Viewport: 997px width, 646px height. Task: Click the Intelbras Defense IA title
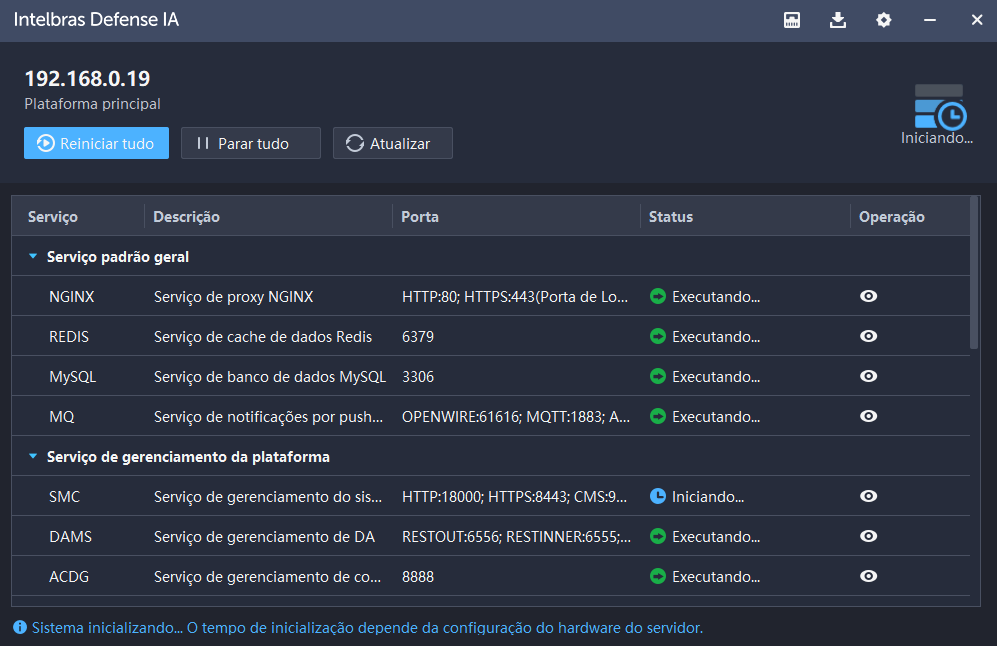coord(97,20)
